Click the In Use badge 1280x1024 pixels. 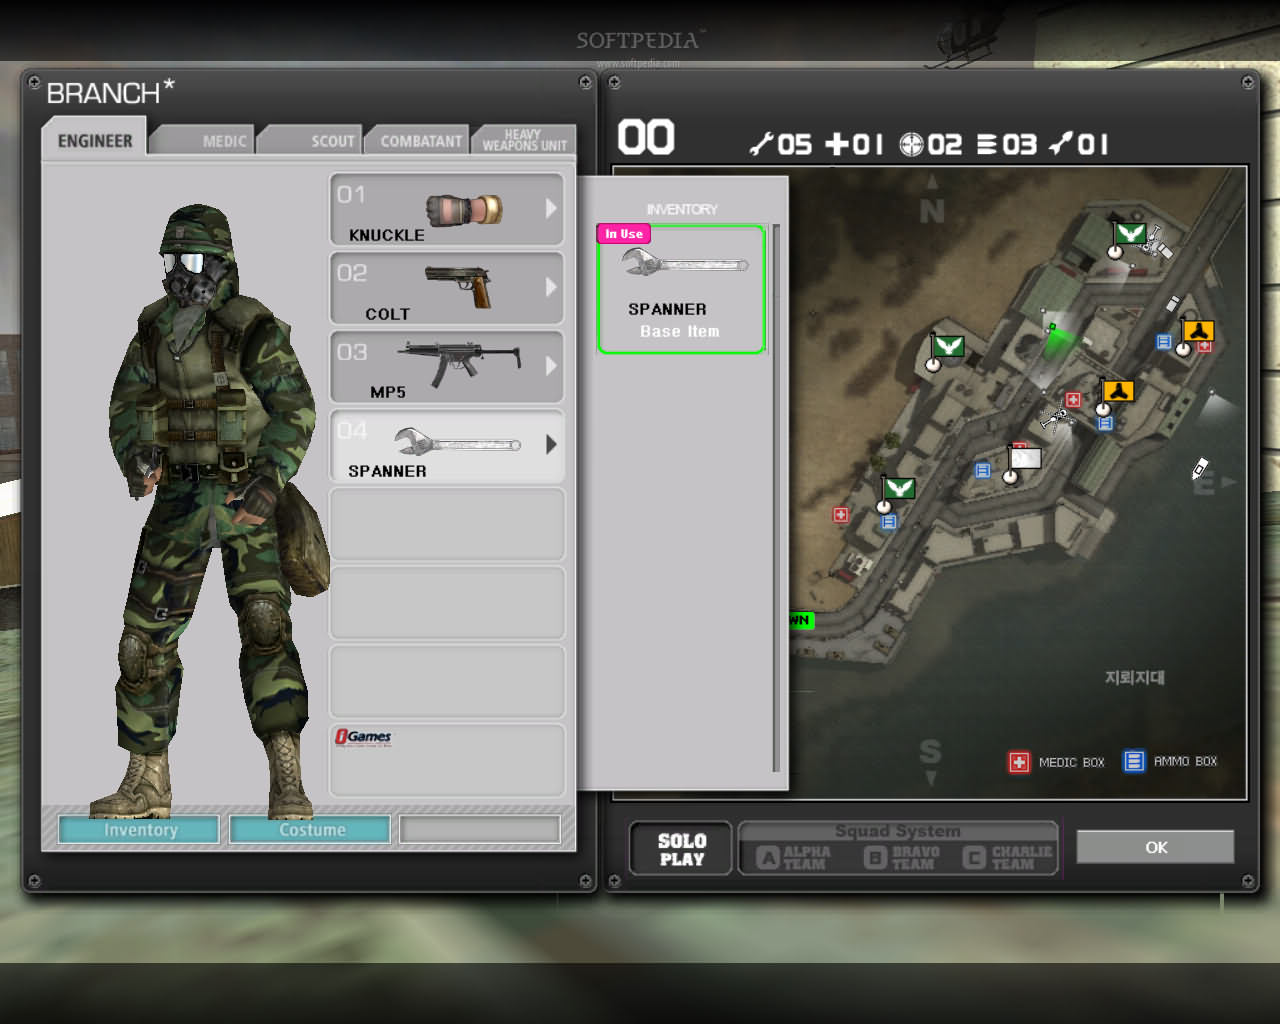click(624, 233)
